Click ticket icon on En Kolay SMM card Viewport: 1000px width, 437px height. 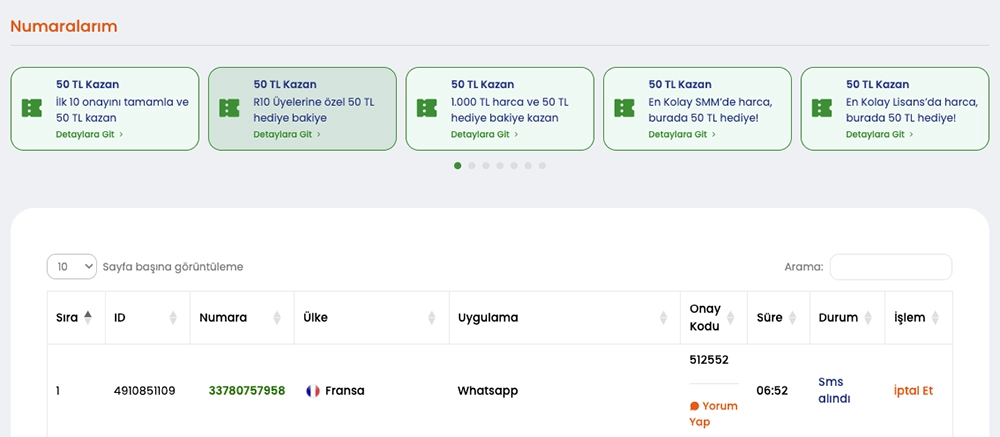625,108
